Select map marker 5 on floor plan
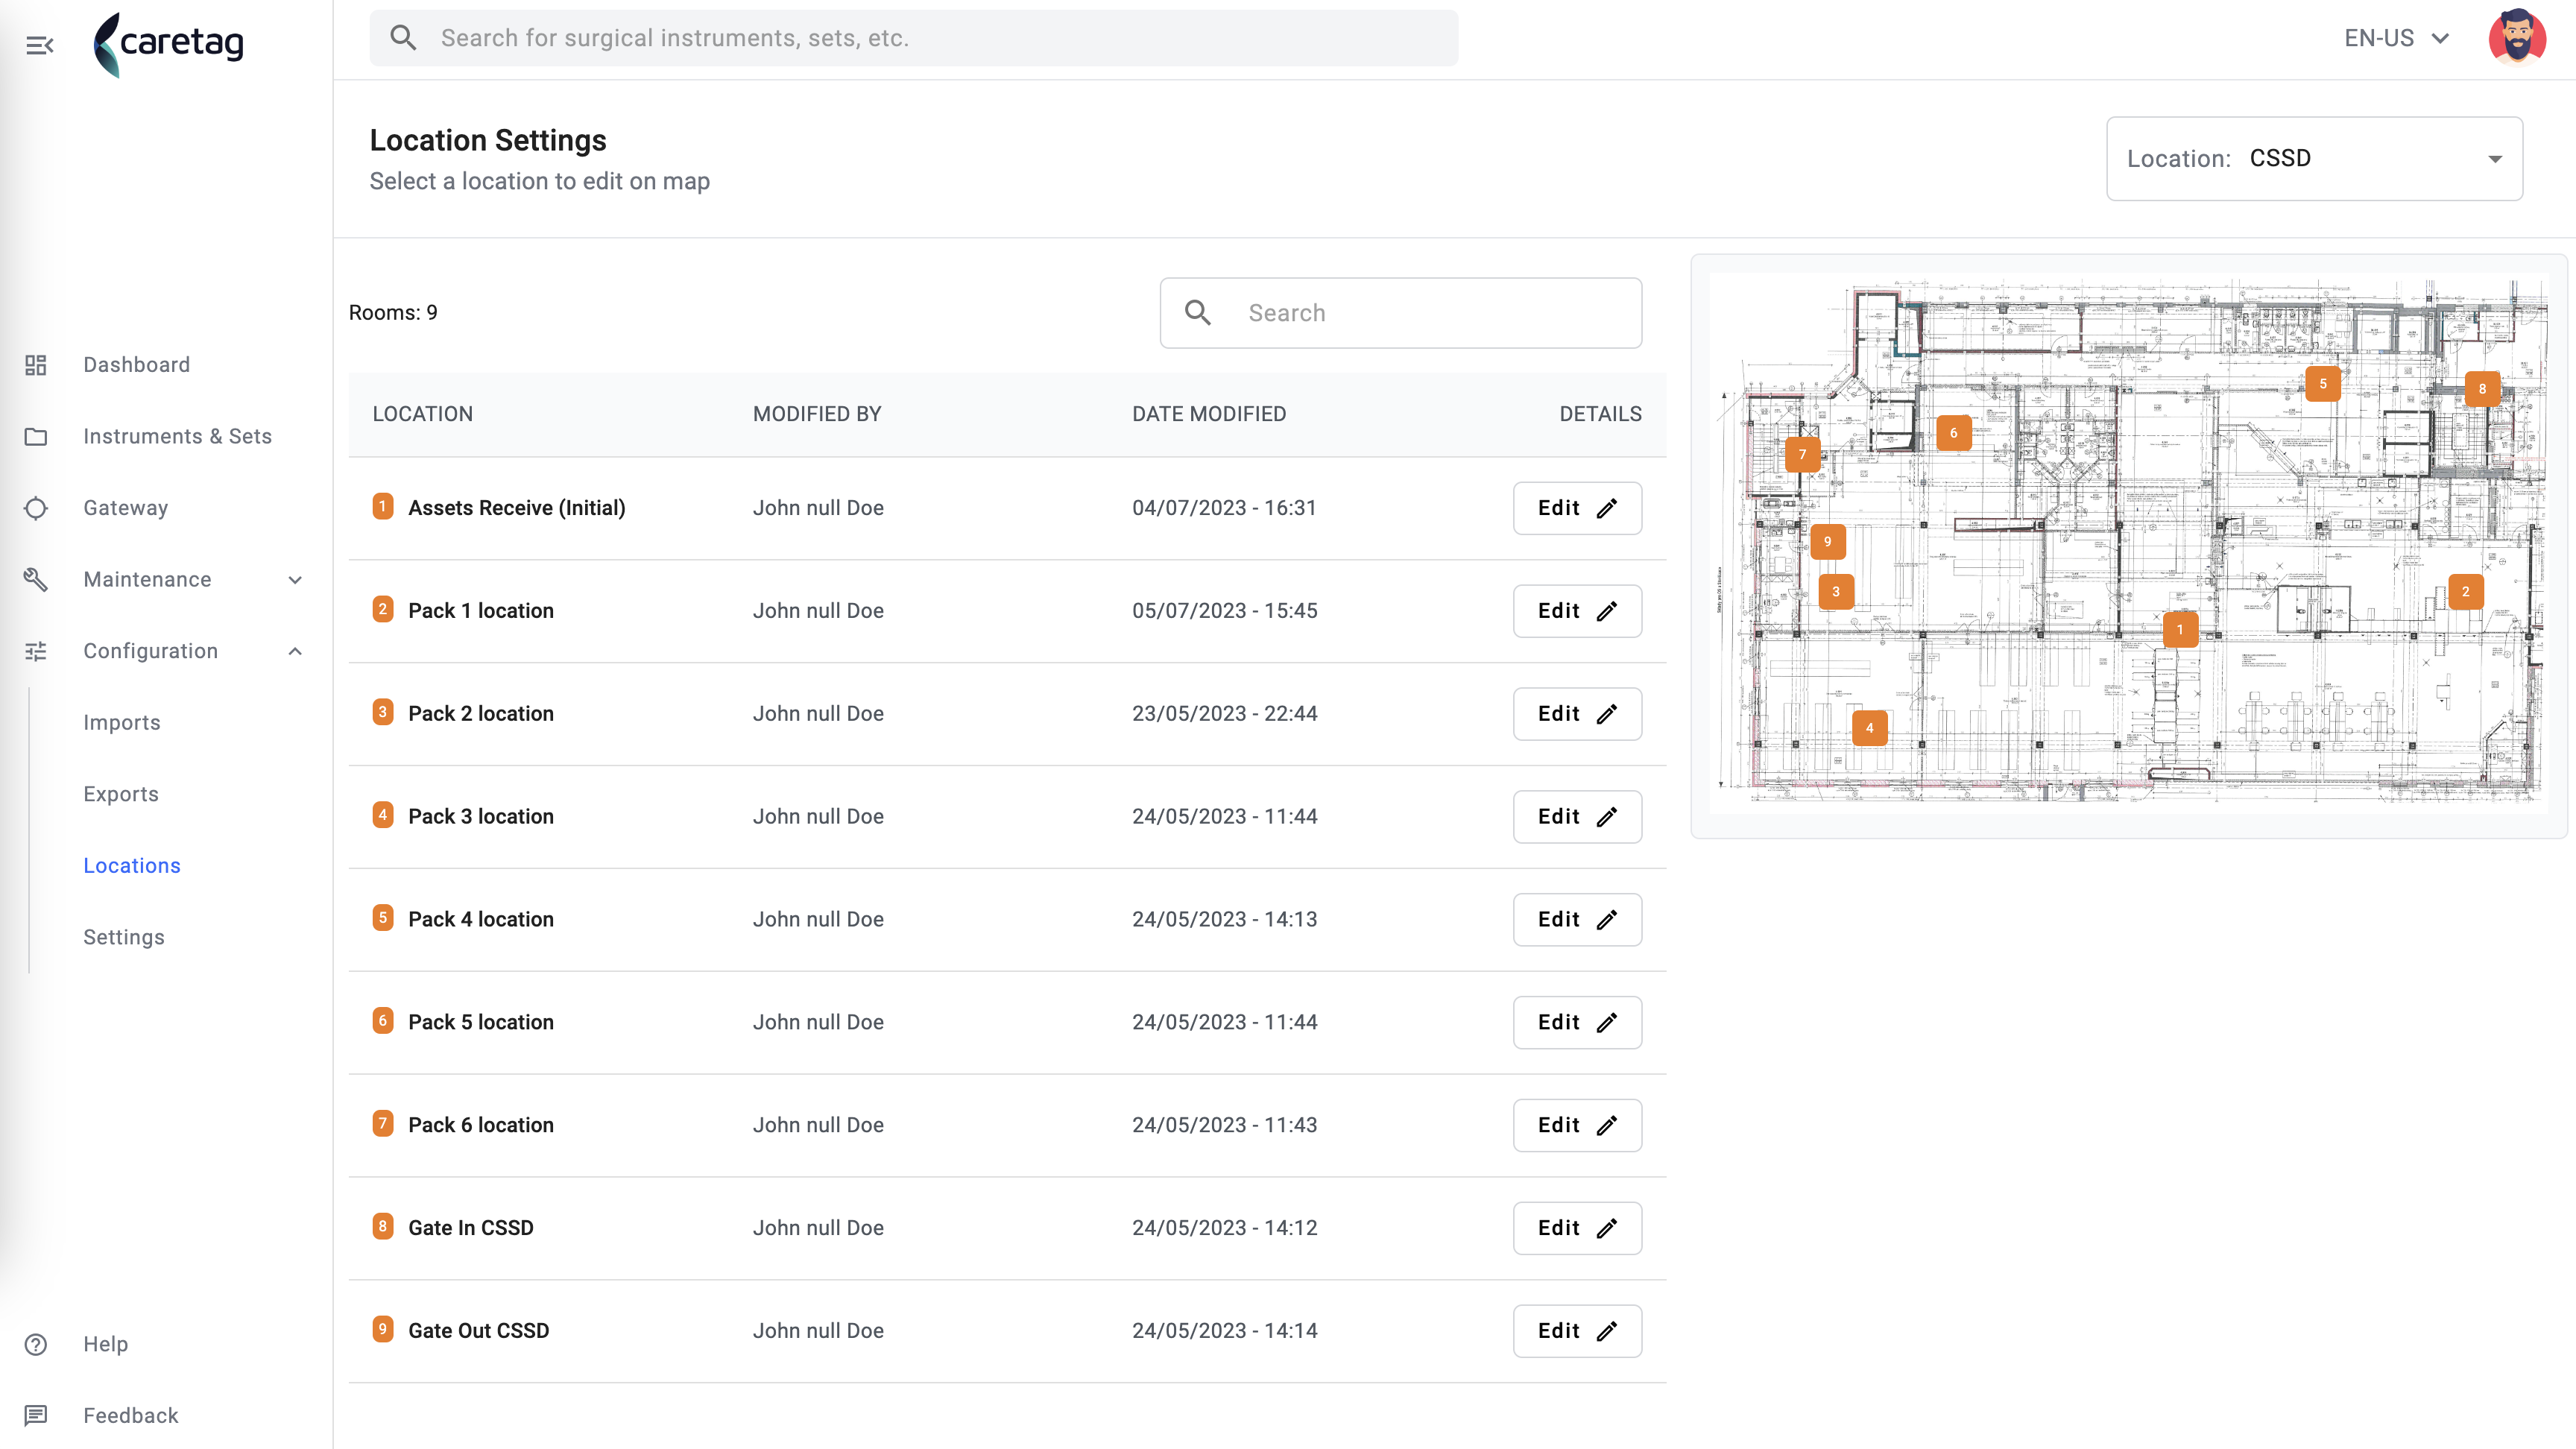This screenshot has height=1449, width=2576. click(2323, 384)
